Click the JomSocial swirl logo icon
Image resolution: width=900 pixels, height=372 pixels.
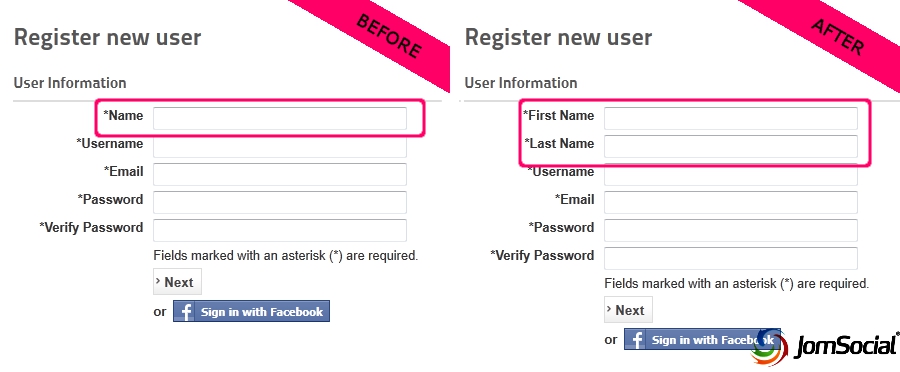767,347
